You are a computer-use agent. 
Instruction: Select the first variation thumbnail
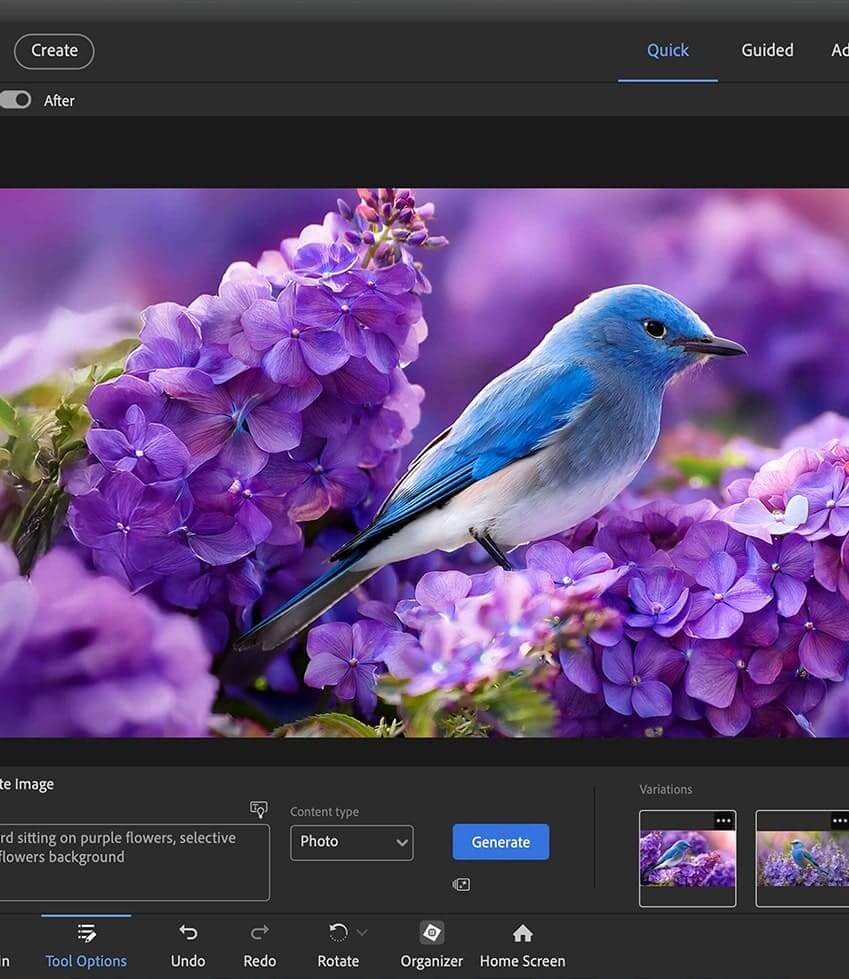[687, 859]
